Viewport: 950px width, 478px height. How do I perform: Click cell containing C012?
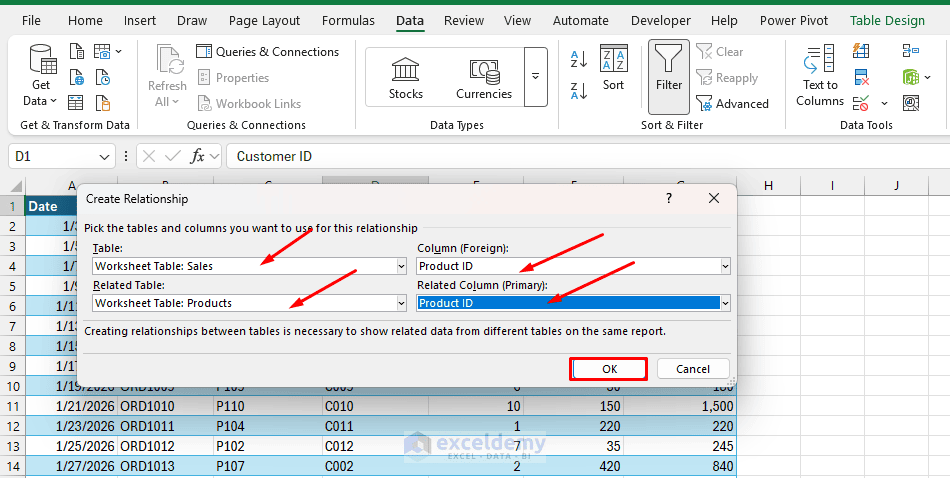[375, 446]
